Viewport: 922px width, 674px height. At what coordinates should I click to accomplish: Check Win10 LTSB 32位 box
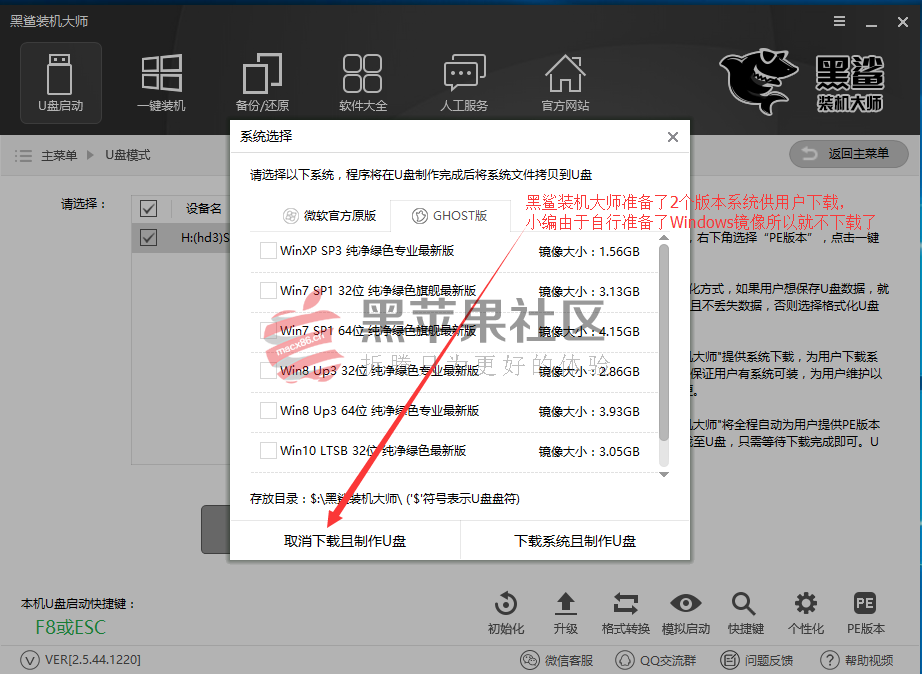(268, 451)
